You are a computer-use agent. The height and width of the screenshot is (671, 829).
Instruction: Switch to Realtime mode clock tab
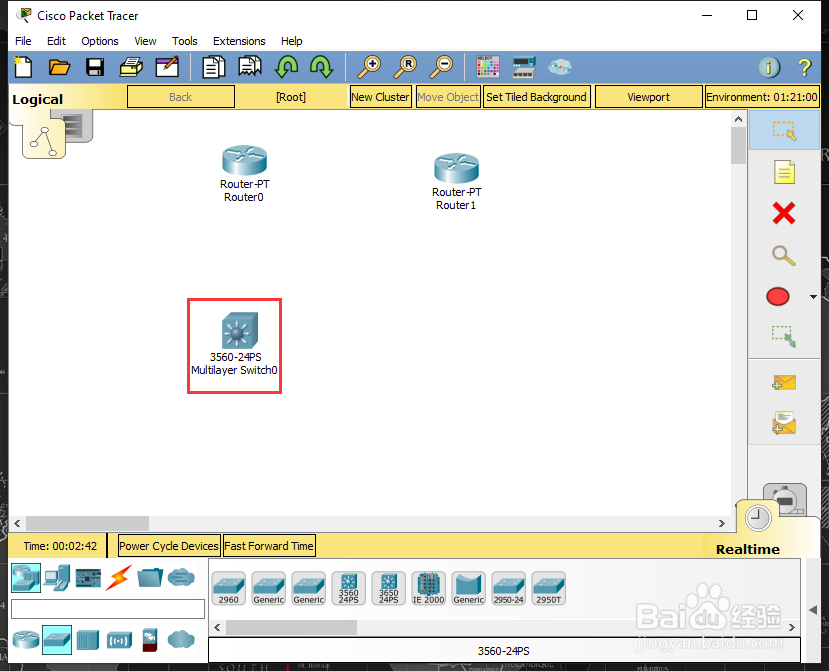pyautogui.click(x=758, y=518)
